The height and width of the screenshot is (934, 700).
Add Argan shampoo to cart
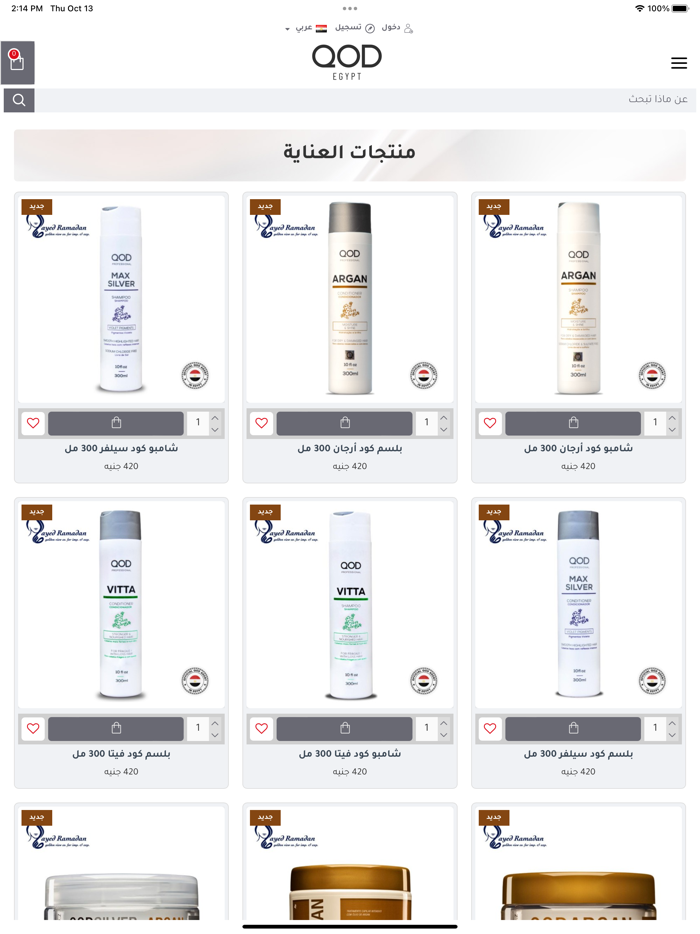pyautogui.click(x=573, y=423)
